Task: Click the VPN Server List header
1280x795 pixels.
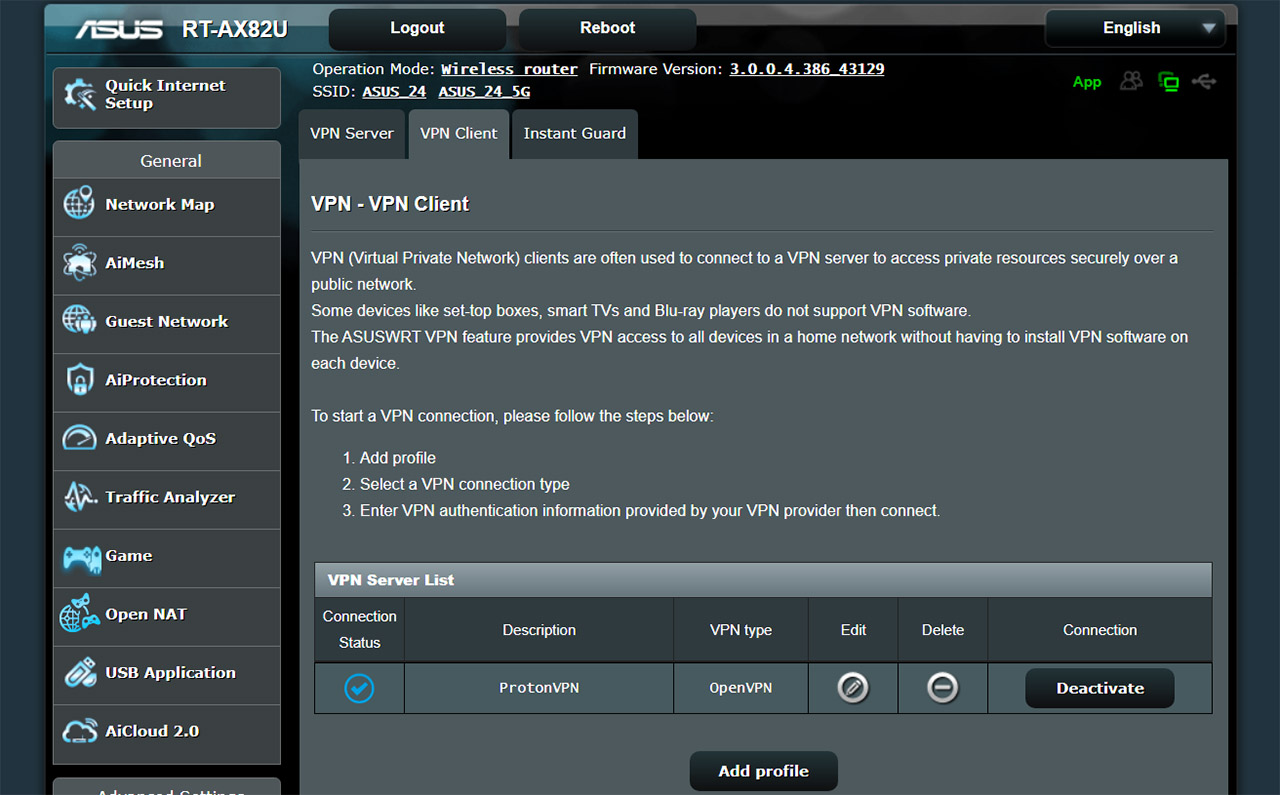Action: pos(763,580)
